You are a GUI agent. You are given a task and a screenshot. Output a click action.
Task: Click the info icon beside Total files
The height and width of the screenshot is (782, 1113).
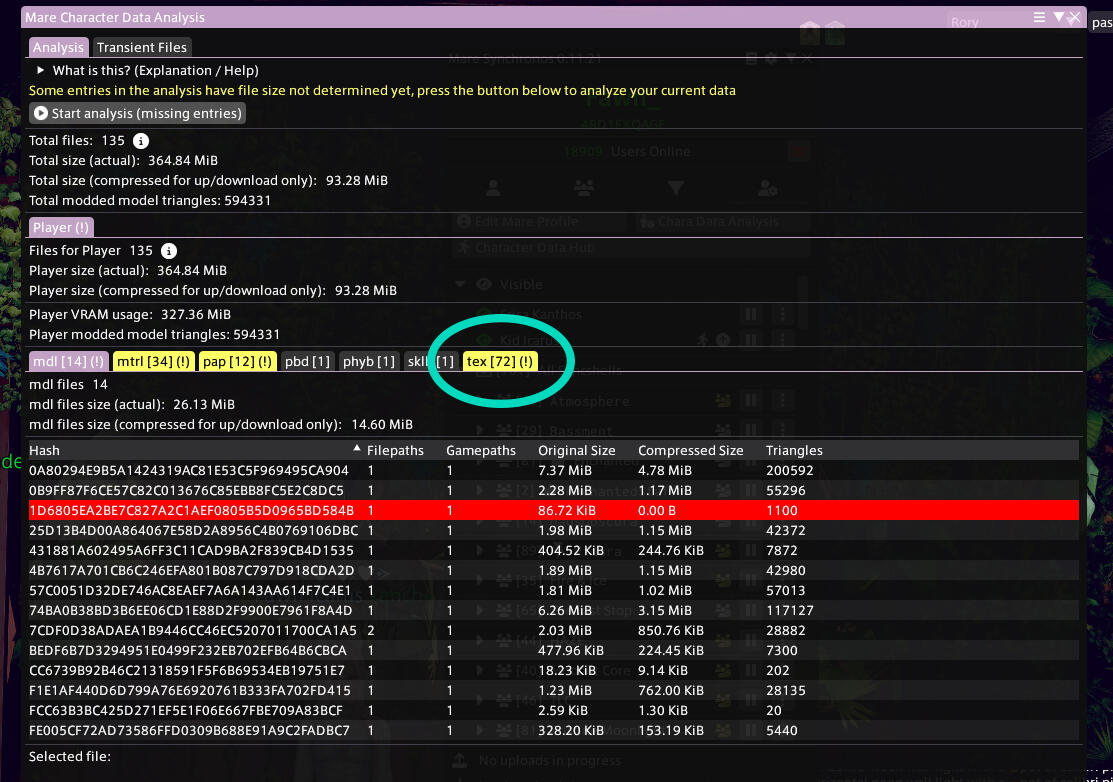click(x=142, y=141)
